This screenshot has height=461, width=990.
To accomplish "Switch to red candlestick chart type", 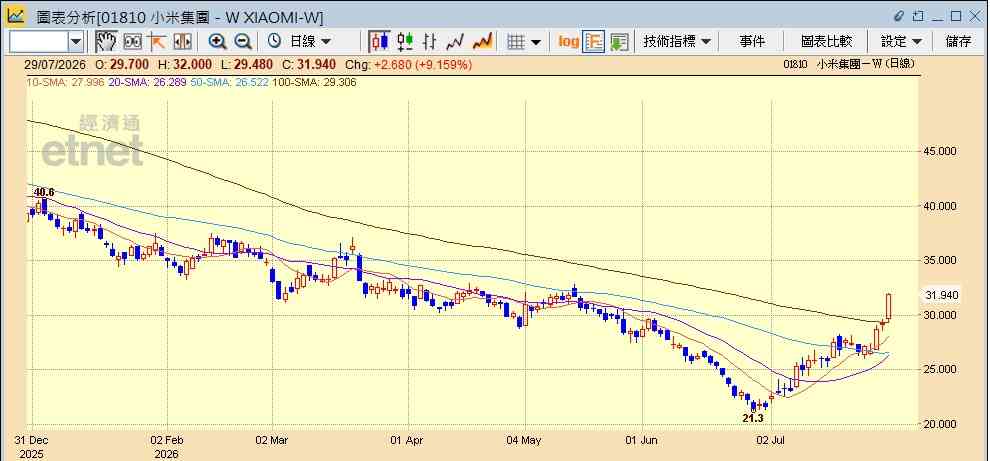I will (379, 42).
